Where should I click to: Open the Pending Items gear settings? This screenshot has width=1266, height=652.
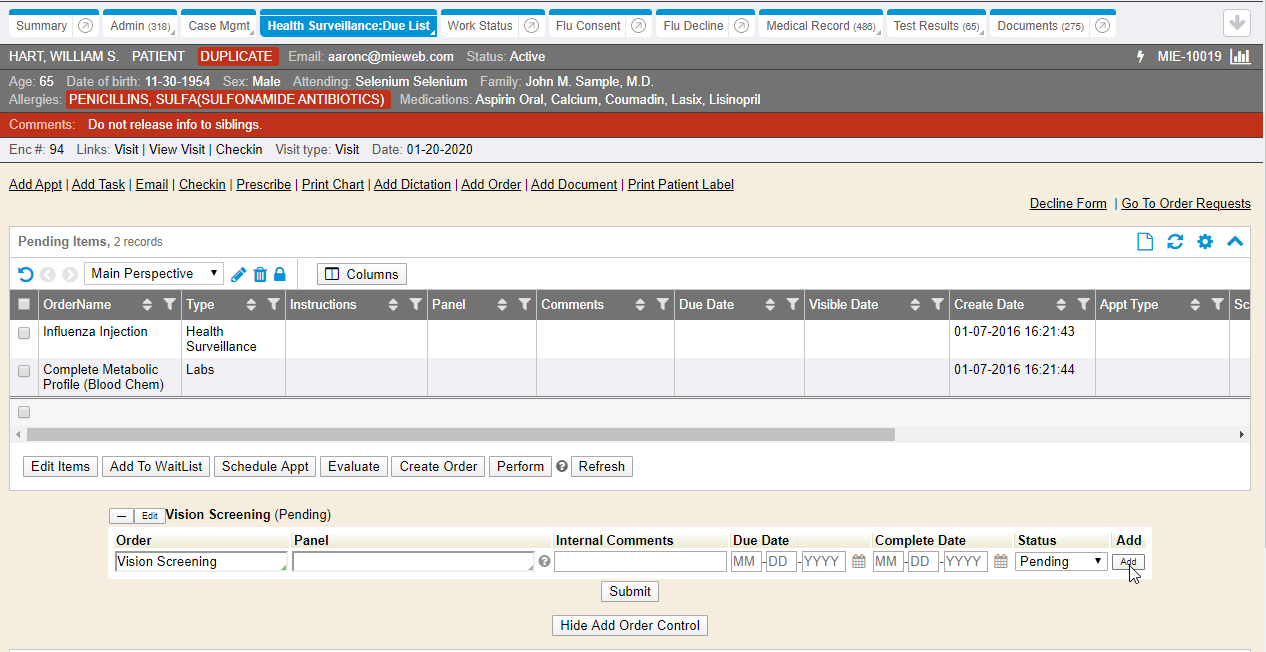click(x=1205, y=242)
